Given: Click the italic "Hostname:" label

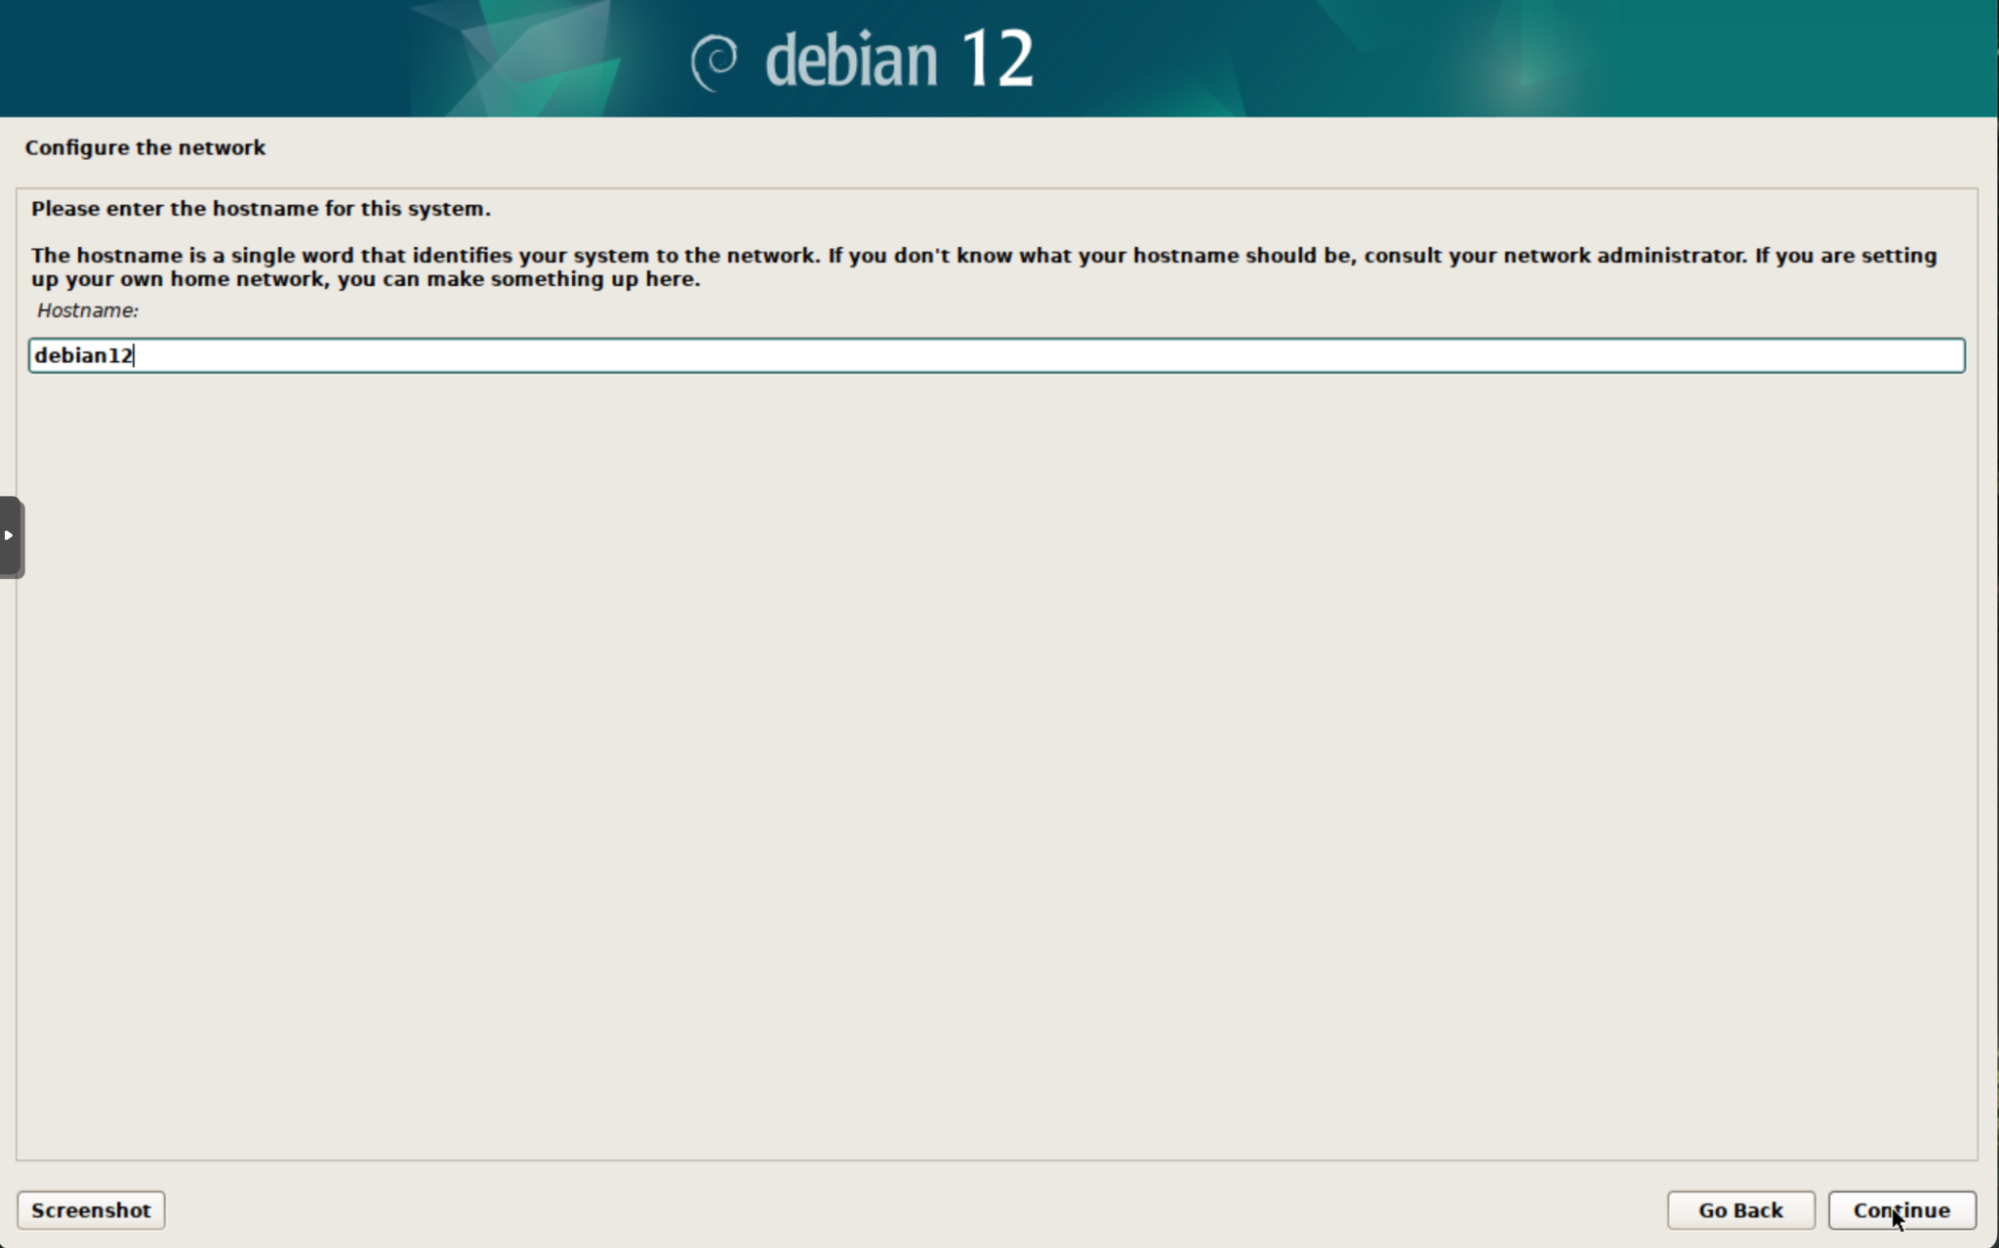Looking at the screenshot, I should [x=87, y=310].
